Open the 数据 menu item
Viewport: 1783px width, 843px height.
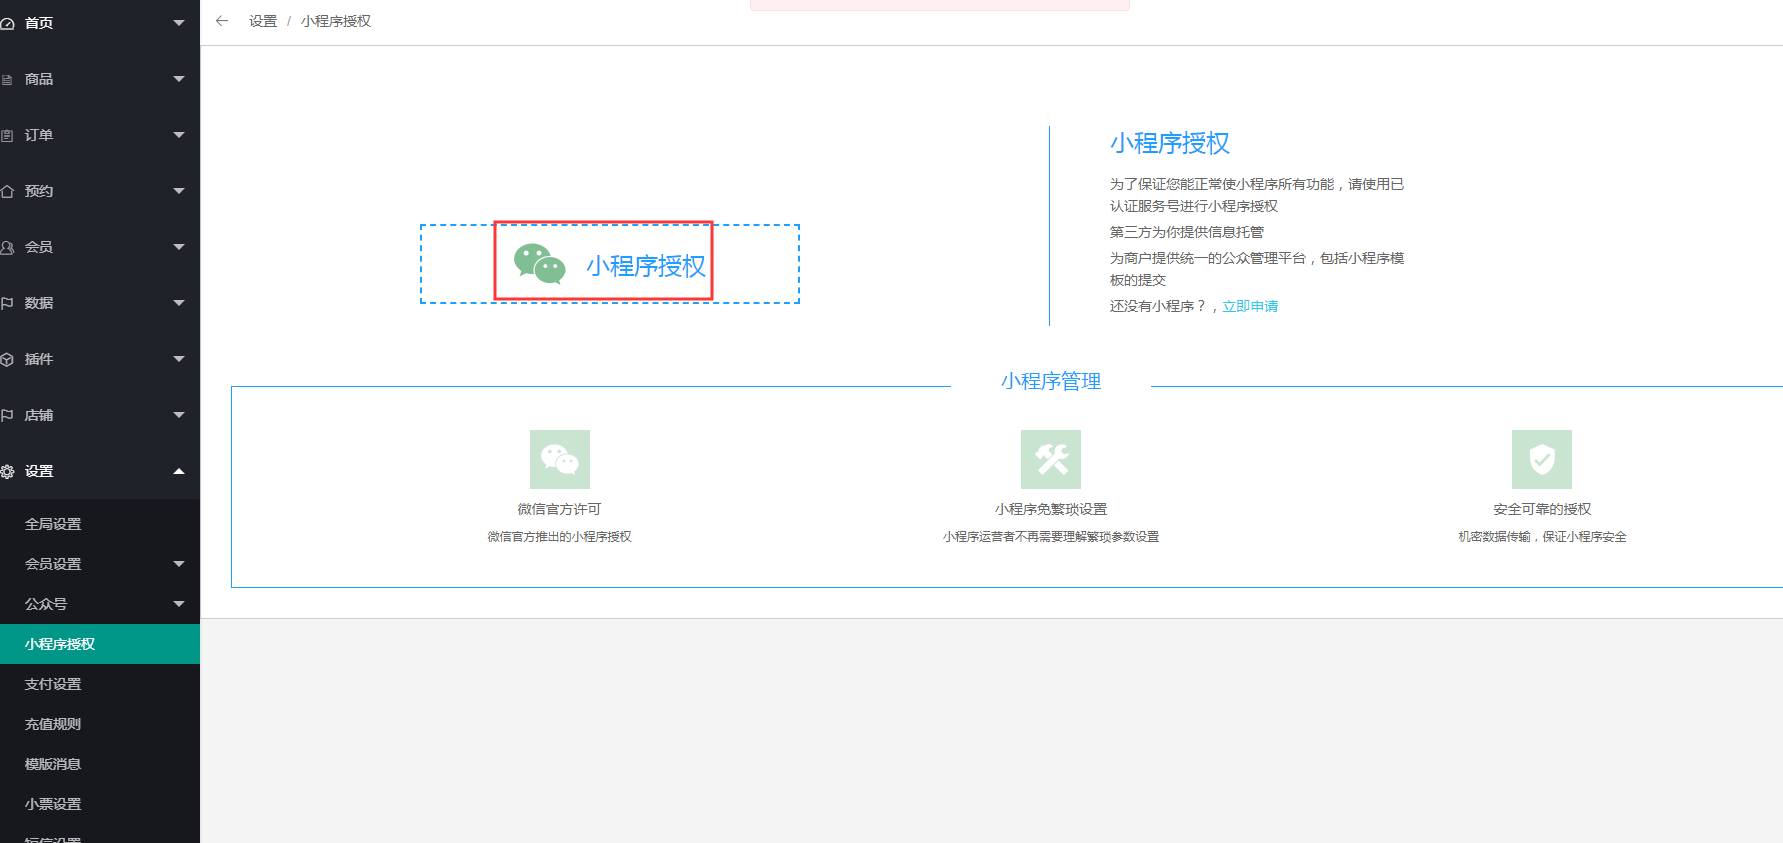tap(100, 303)
